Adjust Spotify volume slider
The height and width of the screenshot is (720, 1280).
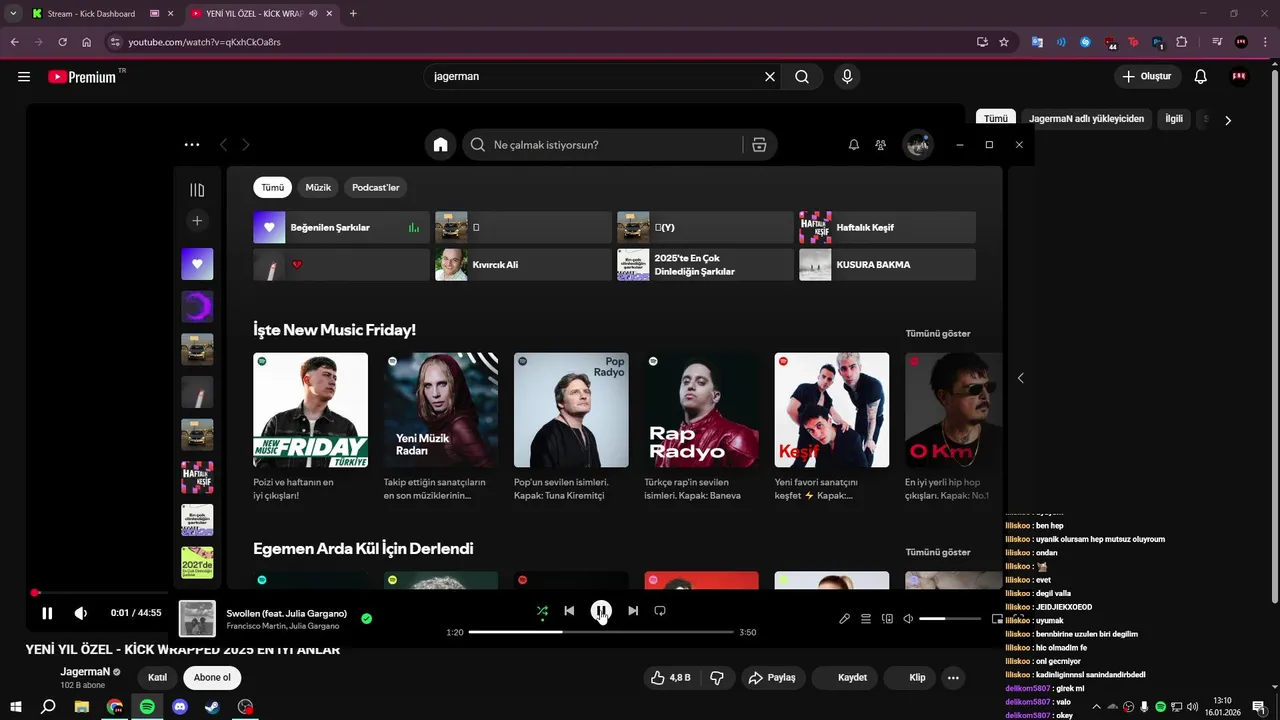[950, 619]
